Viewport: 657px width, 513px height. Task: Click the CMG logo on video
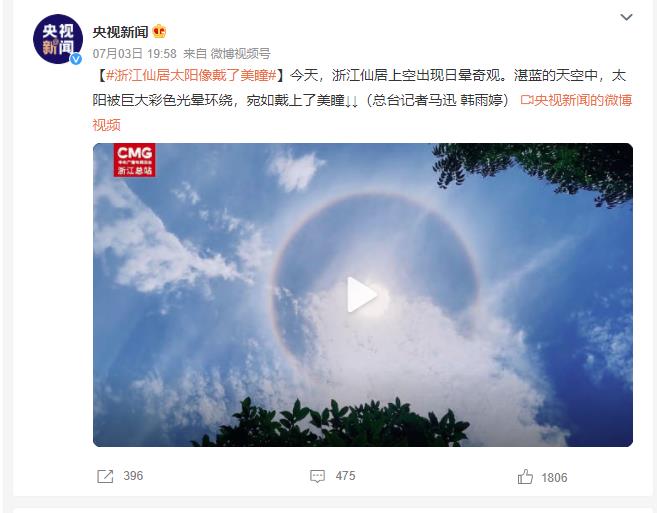point(134,160)
